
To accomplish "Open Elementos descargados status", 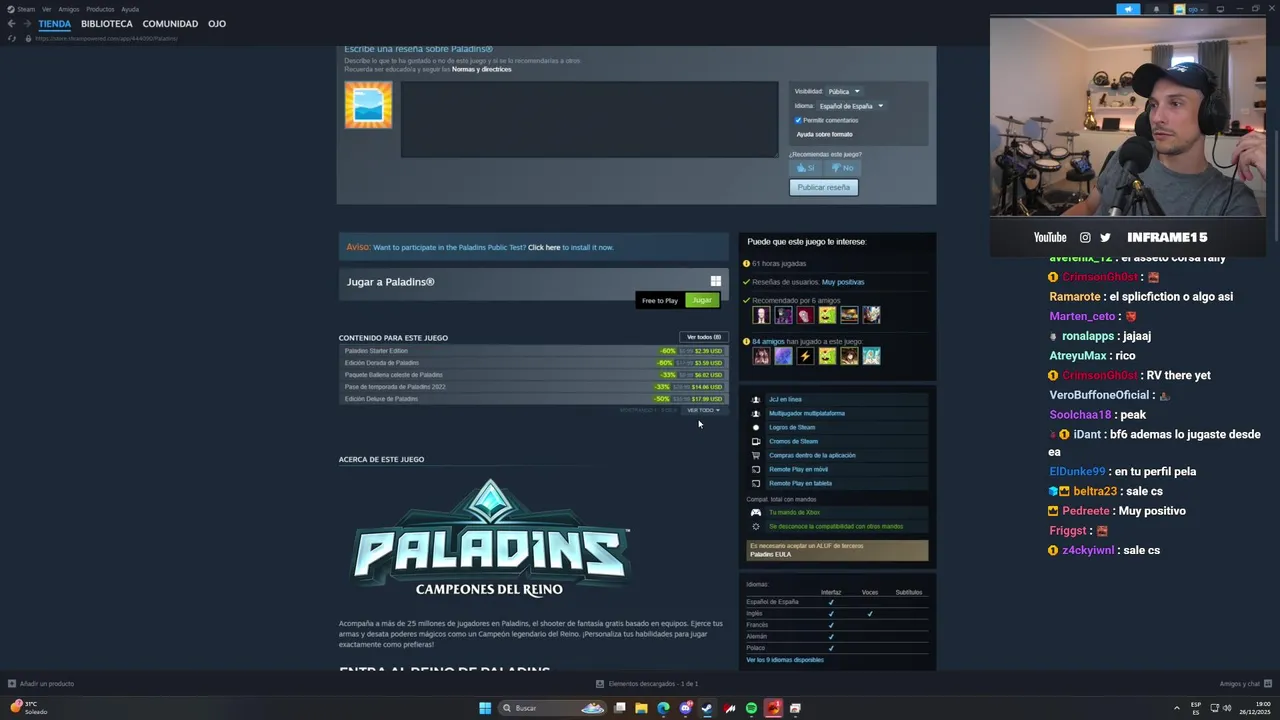I will pyautogui.click(x=647, y=684).
